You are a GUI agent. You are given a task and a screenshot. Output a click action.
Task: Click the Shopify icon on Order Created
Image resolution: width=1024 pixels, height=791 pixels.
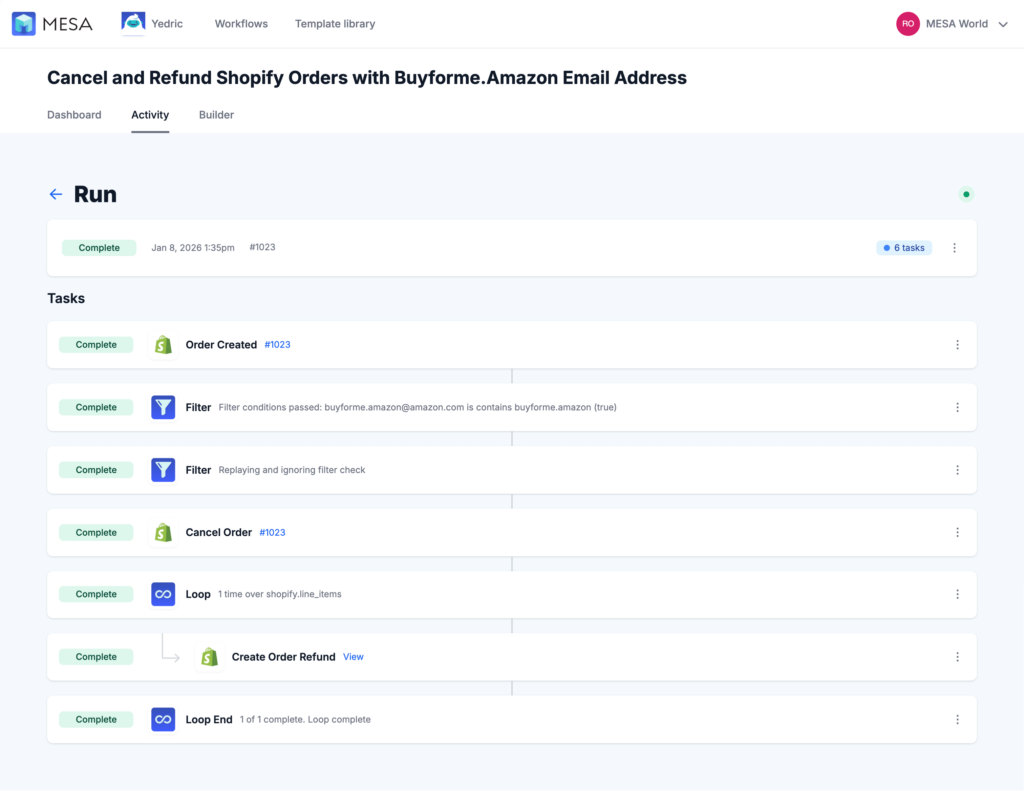coord(163,344)
